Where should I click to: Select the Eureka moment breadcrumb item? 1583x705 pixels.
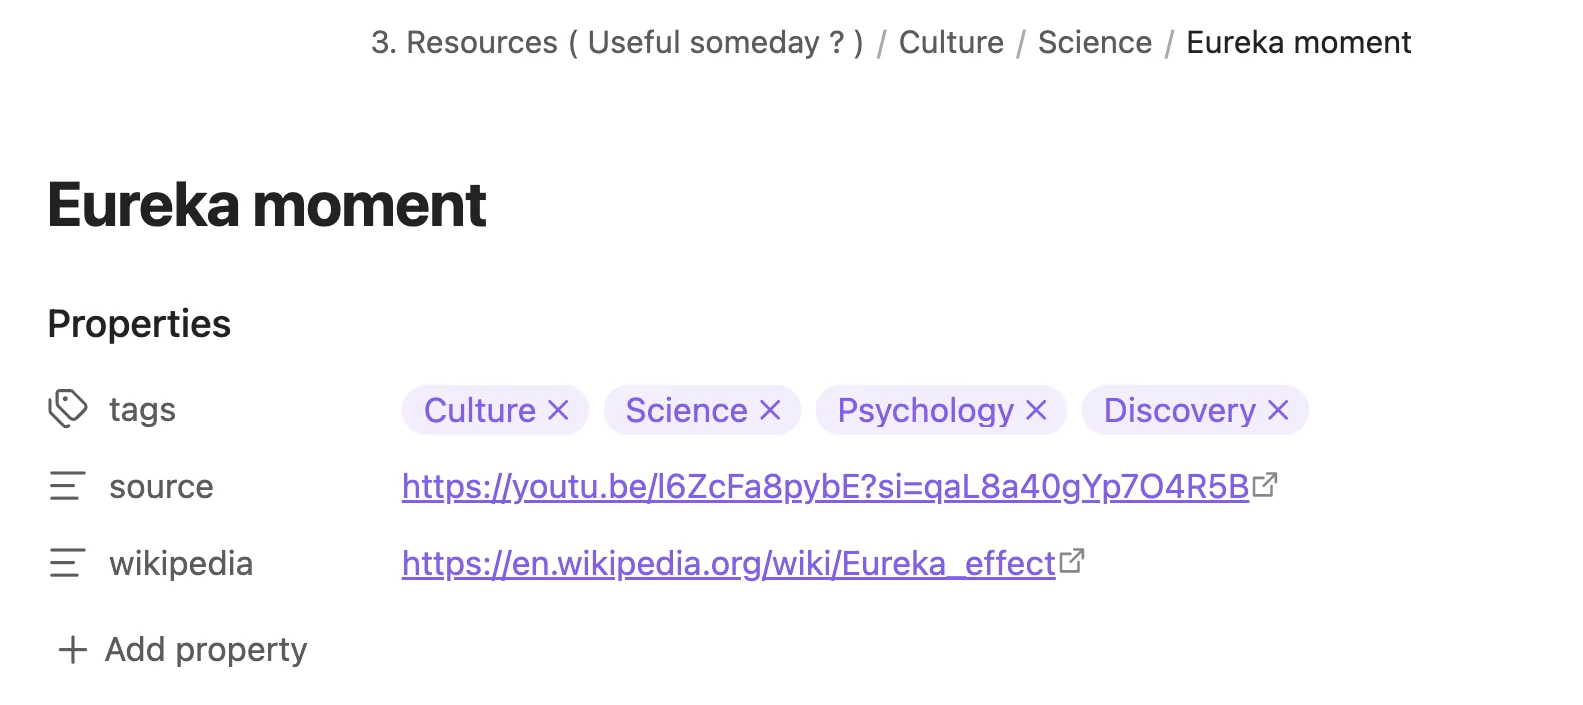pyautogui.click(x=1298, y=42)
